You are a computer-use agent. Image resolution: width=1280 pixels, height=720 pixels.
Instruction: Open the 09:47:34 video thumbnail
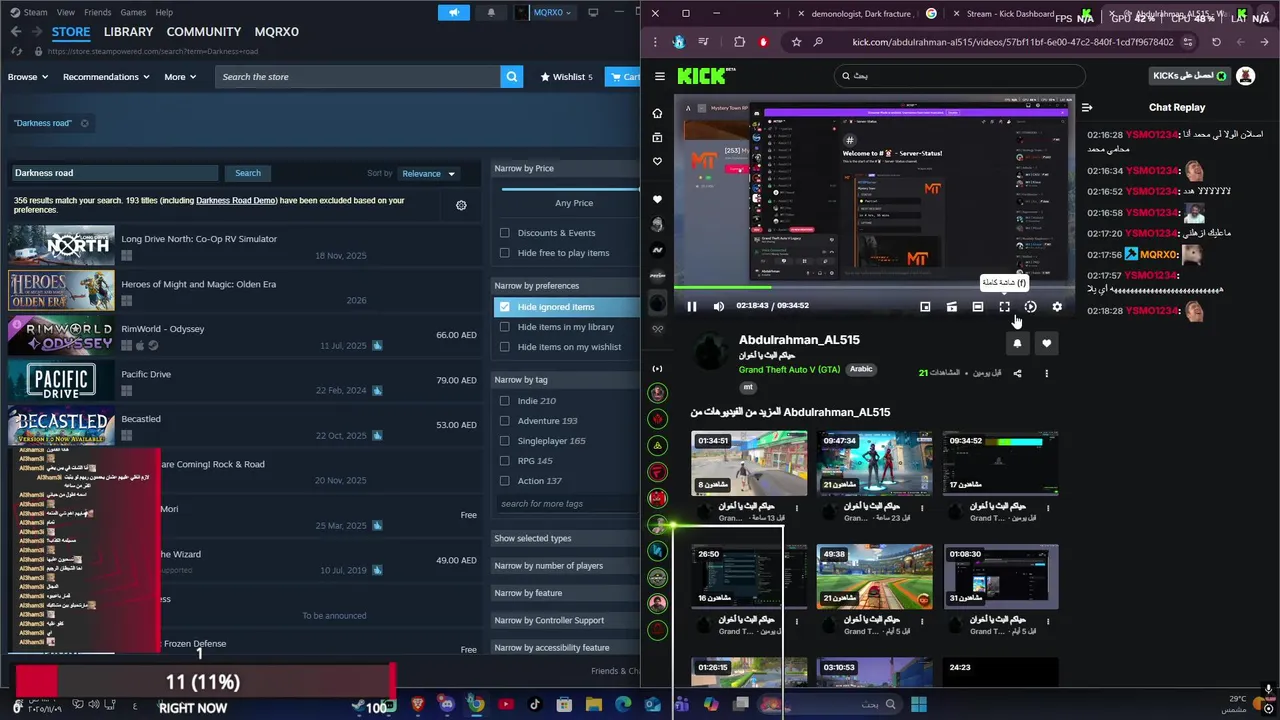tap(874, 463)
